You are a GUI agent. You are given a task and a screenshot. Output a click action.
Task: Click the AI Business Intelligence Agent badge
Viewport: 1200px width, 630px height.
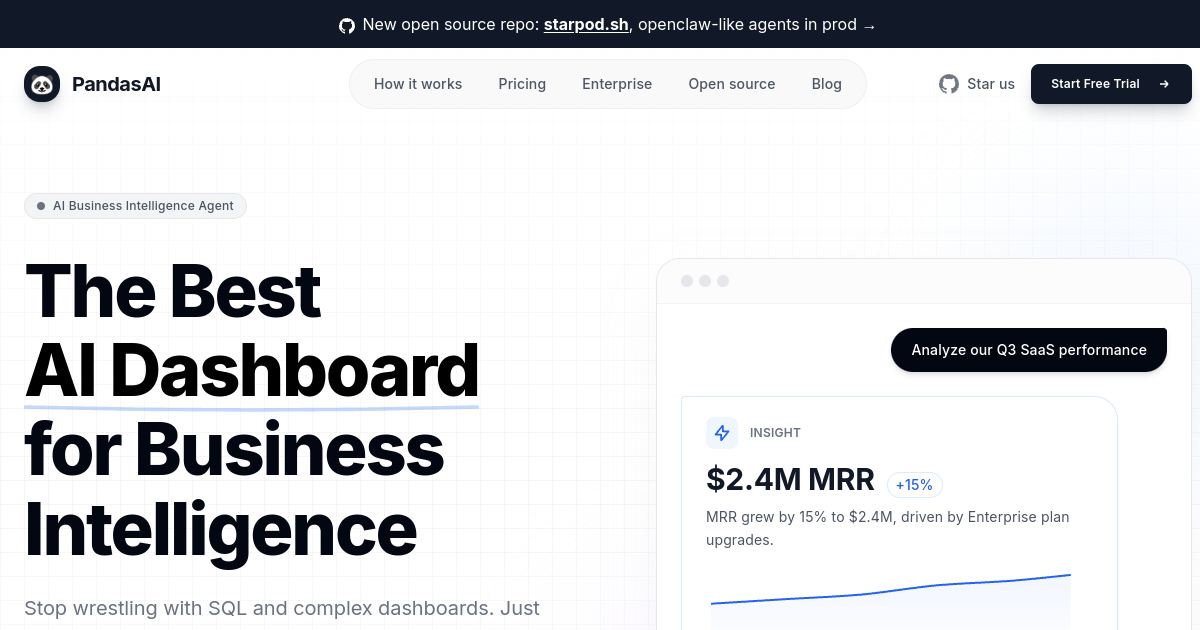tap(135, 206)
